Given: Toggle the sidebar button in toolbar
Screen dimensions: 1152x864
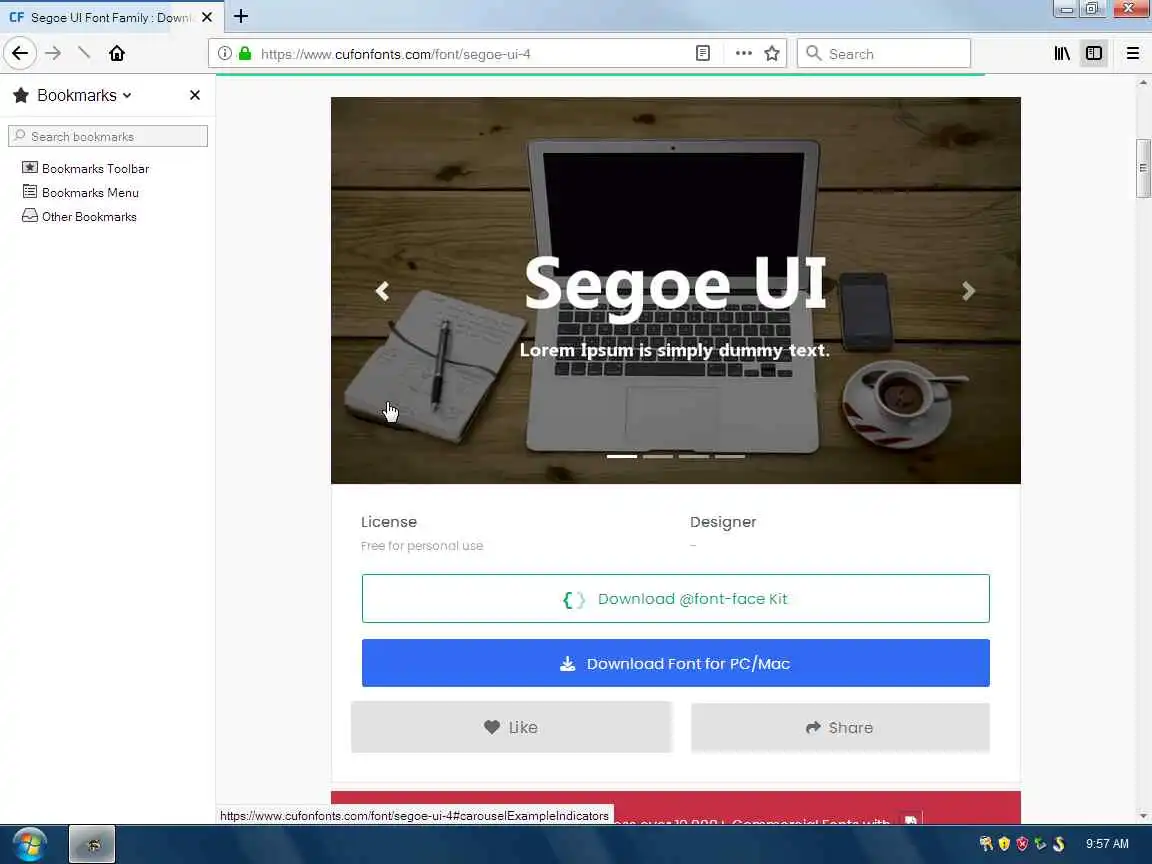Looking at the screenshot, I should [1094, 53].
